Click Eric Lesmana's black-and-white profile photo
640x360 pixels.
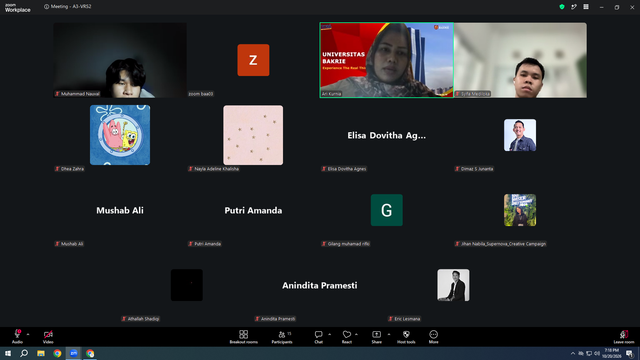pos(453,285)
